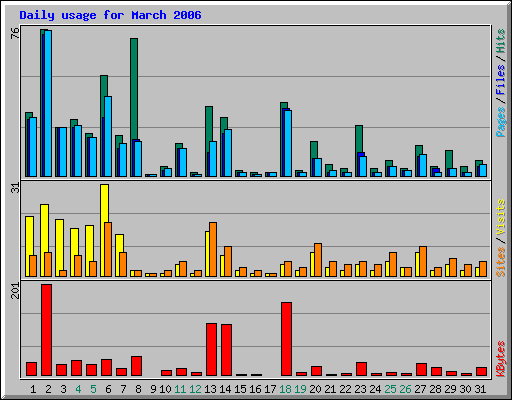This screenshot has height=400, width=512.
Task: Click day label "28" on the x-axis
Action: point(435,389)
